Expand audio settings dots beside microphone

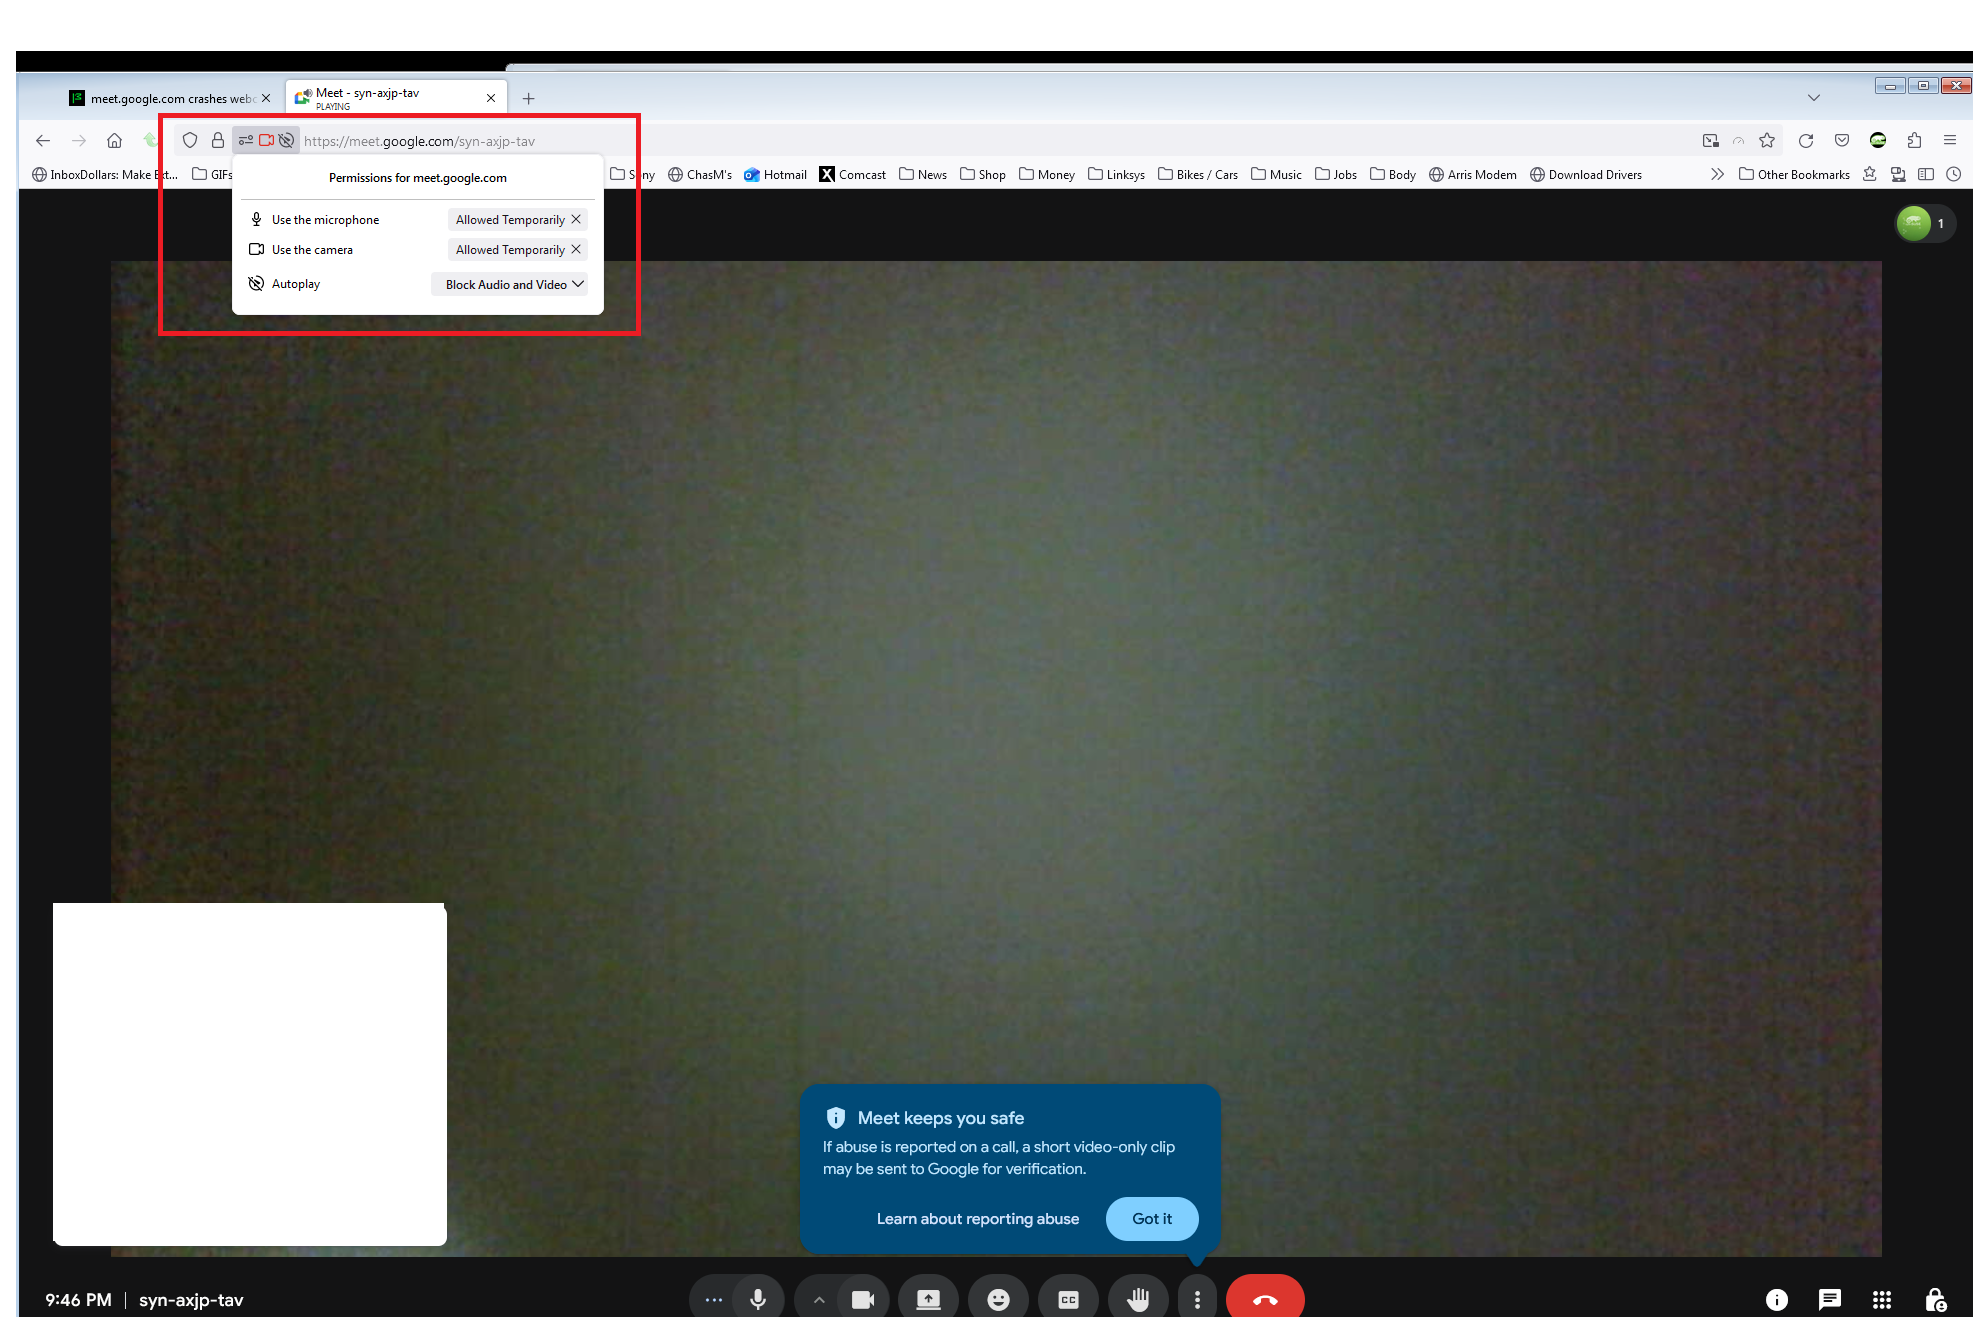pyautogui.click(x=713, y=1298)
